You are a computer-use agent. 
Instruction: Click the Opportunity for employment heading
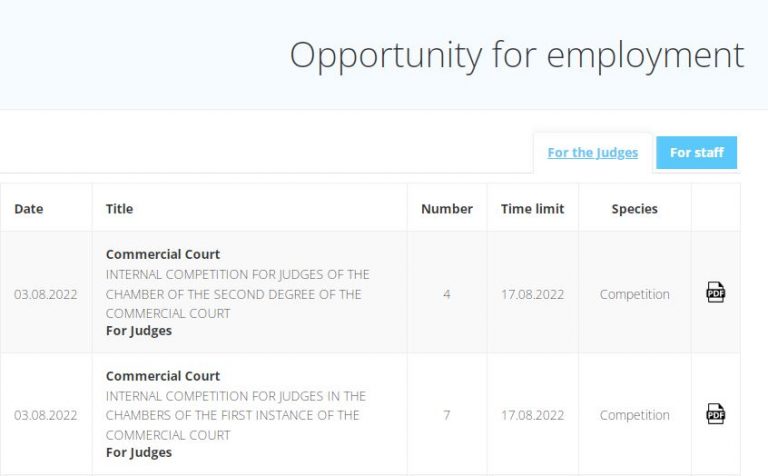[517, 55]
